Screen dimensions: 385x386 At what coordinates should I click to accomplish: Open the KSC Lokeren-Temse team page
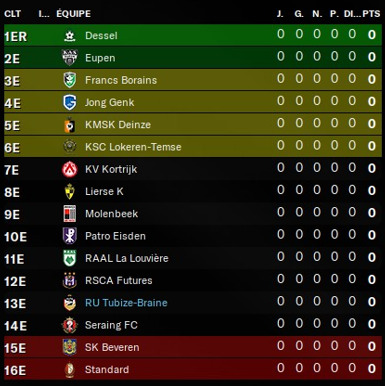pos(133,147)
